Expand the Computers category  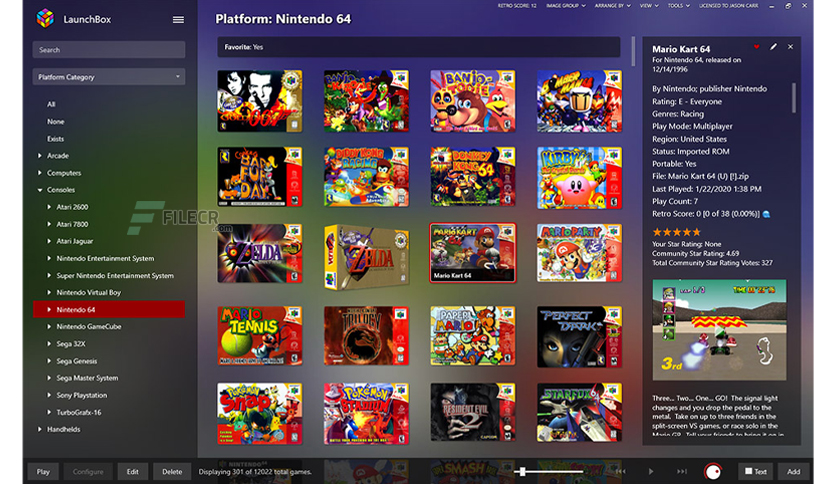click(40, 173)
